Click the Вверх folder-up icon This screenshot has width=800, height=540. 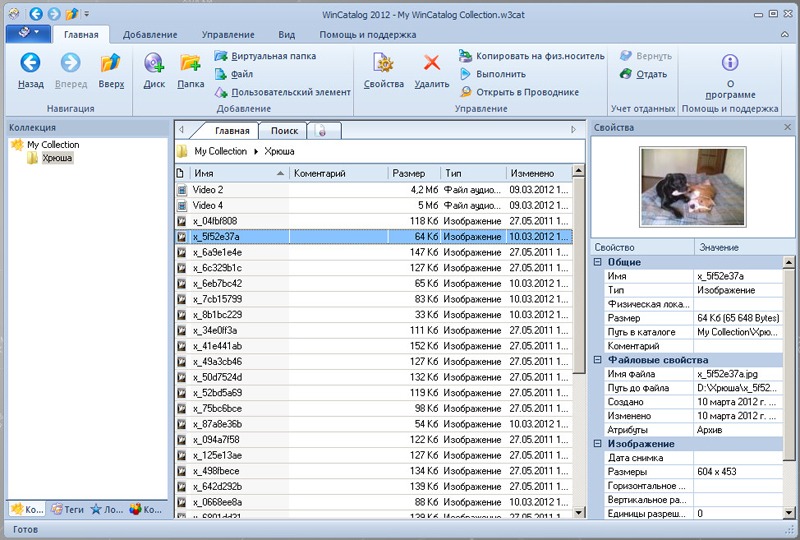click(111, 64)
